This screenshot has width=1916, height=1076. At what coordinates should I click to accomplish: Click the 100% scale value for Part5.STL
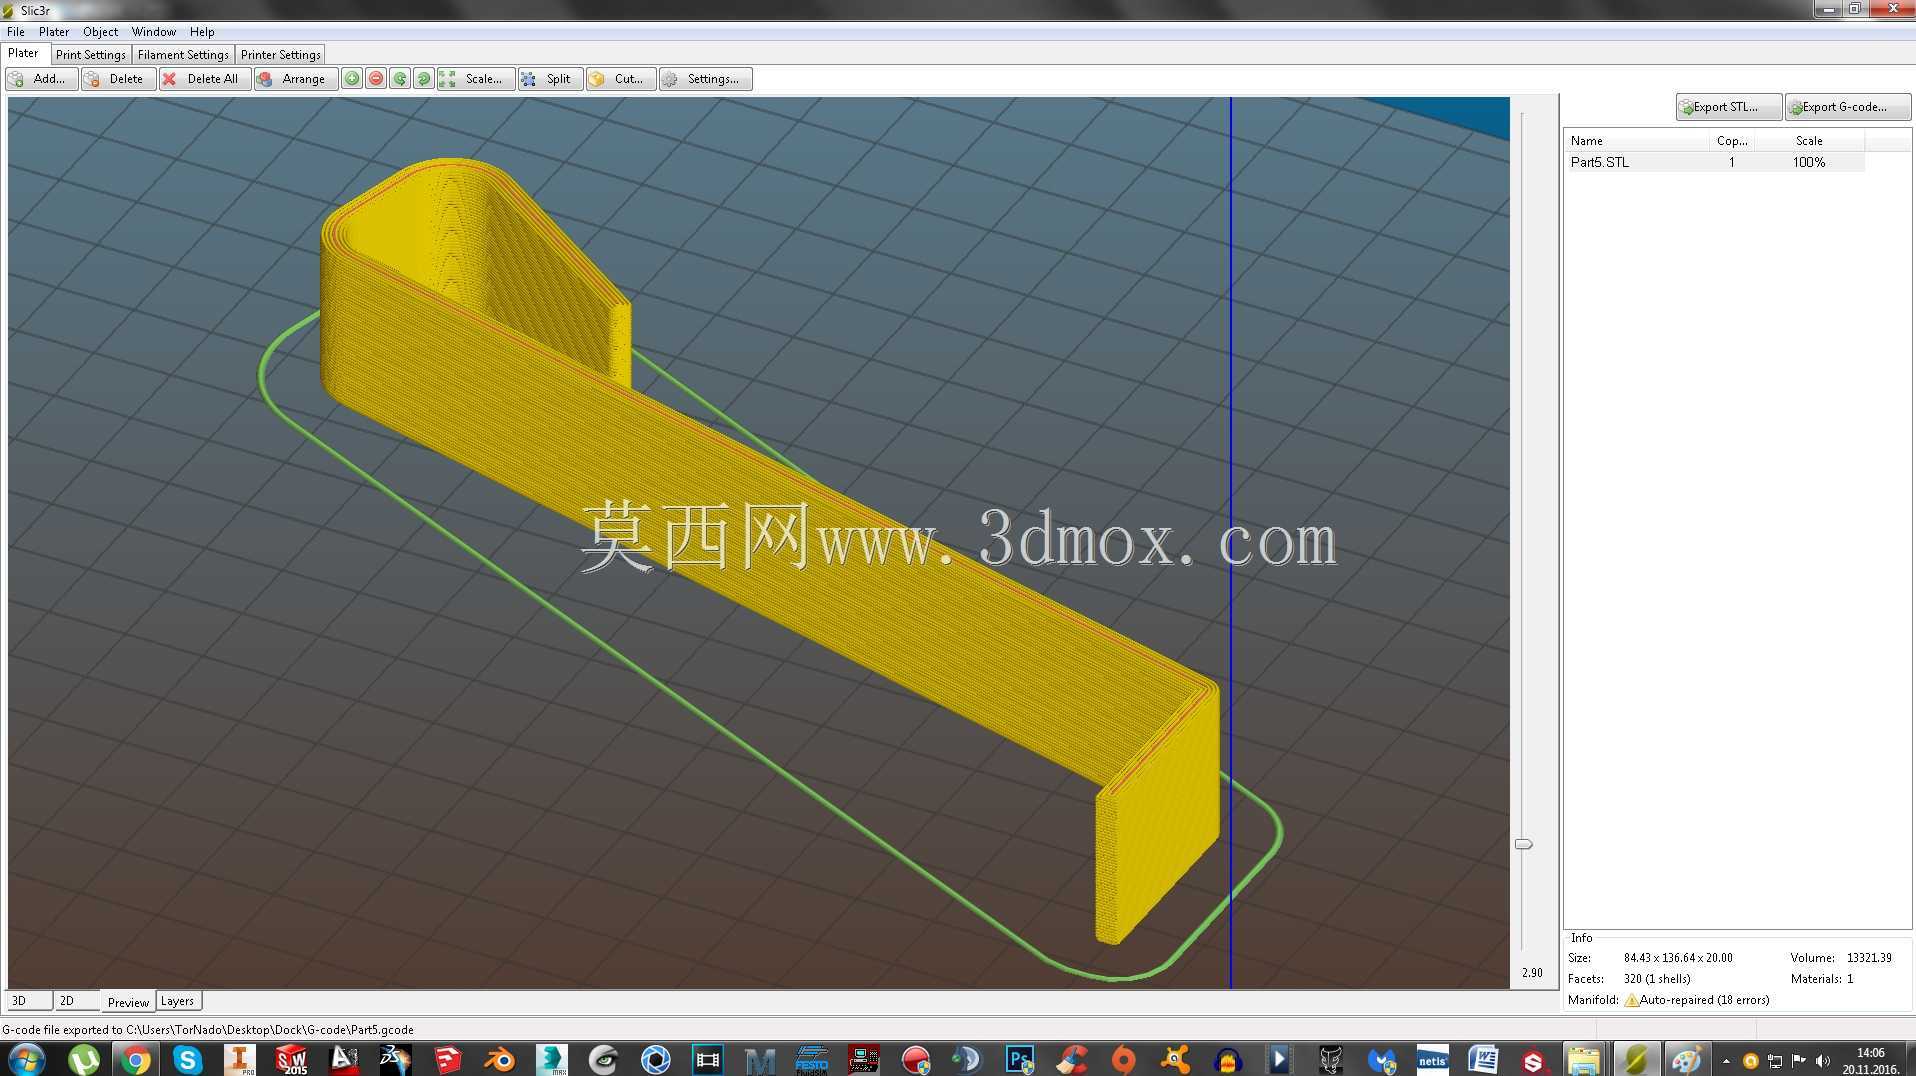click(1809, 162)
